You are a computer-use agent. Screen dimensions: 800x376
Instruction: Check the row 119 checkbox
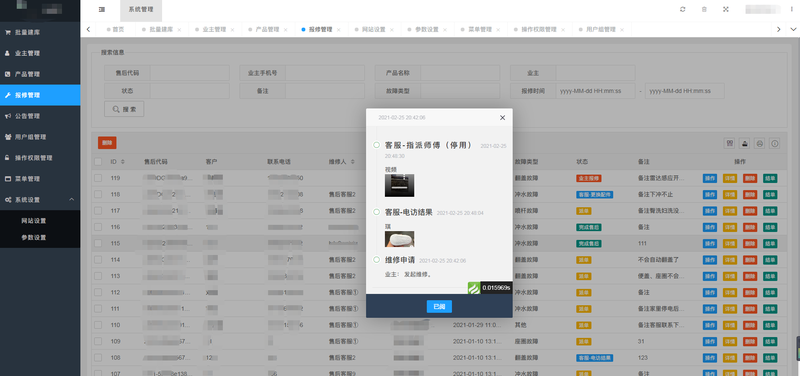pyautogui.click(x=98, y=178)
